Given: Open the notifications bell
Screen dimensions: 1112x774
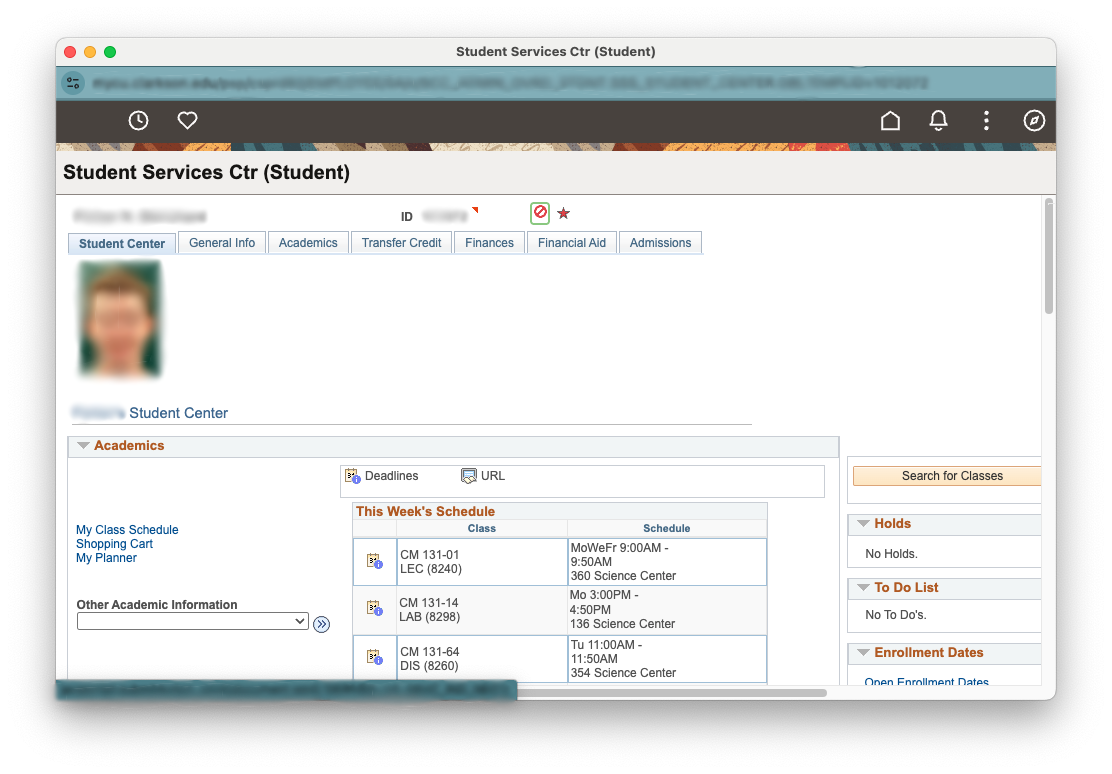Looking at the screenshot, I should coord(938,121).
